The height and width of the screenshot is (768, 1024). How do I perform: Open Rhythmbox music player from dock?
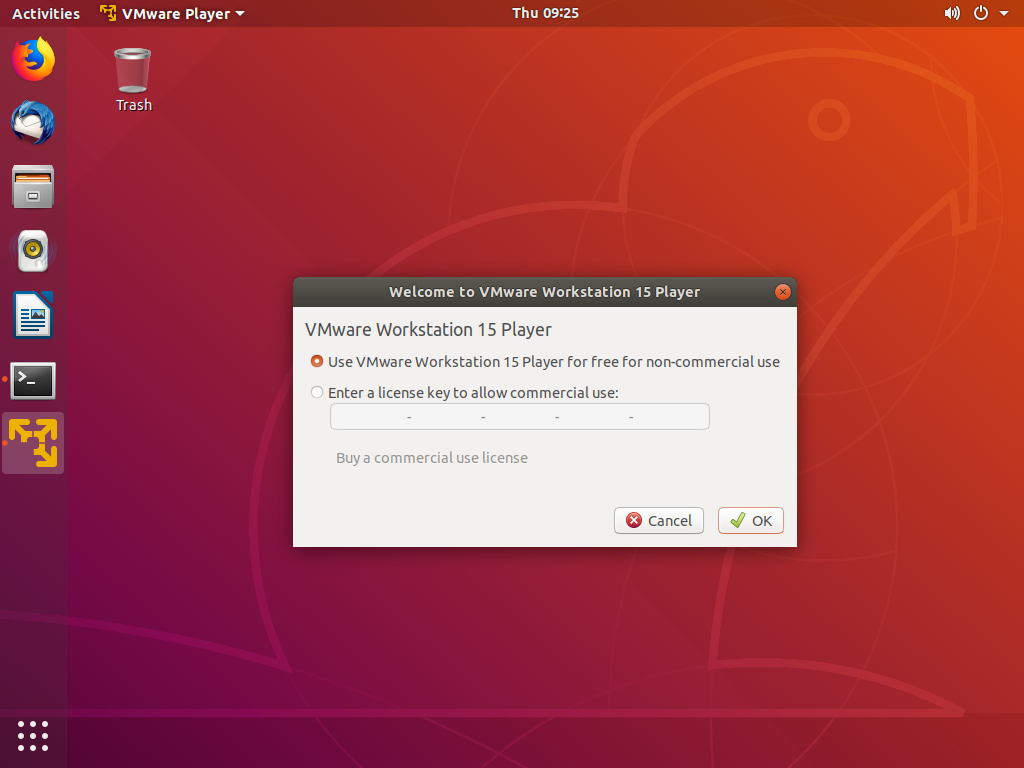(33, 251)
